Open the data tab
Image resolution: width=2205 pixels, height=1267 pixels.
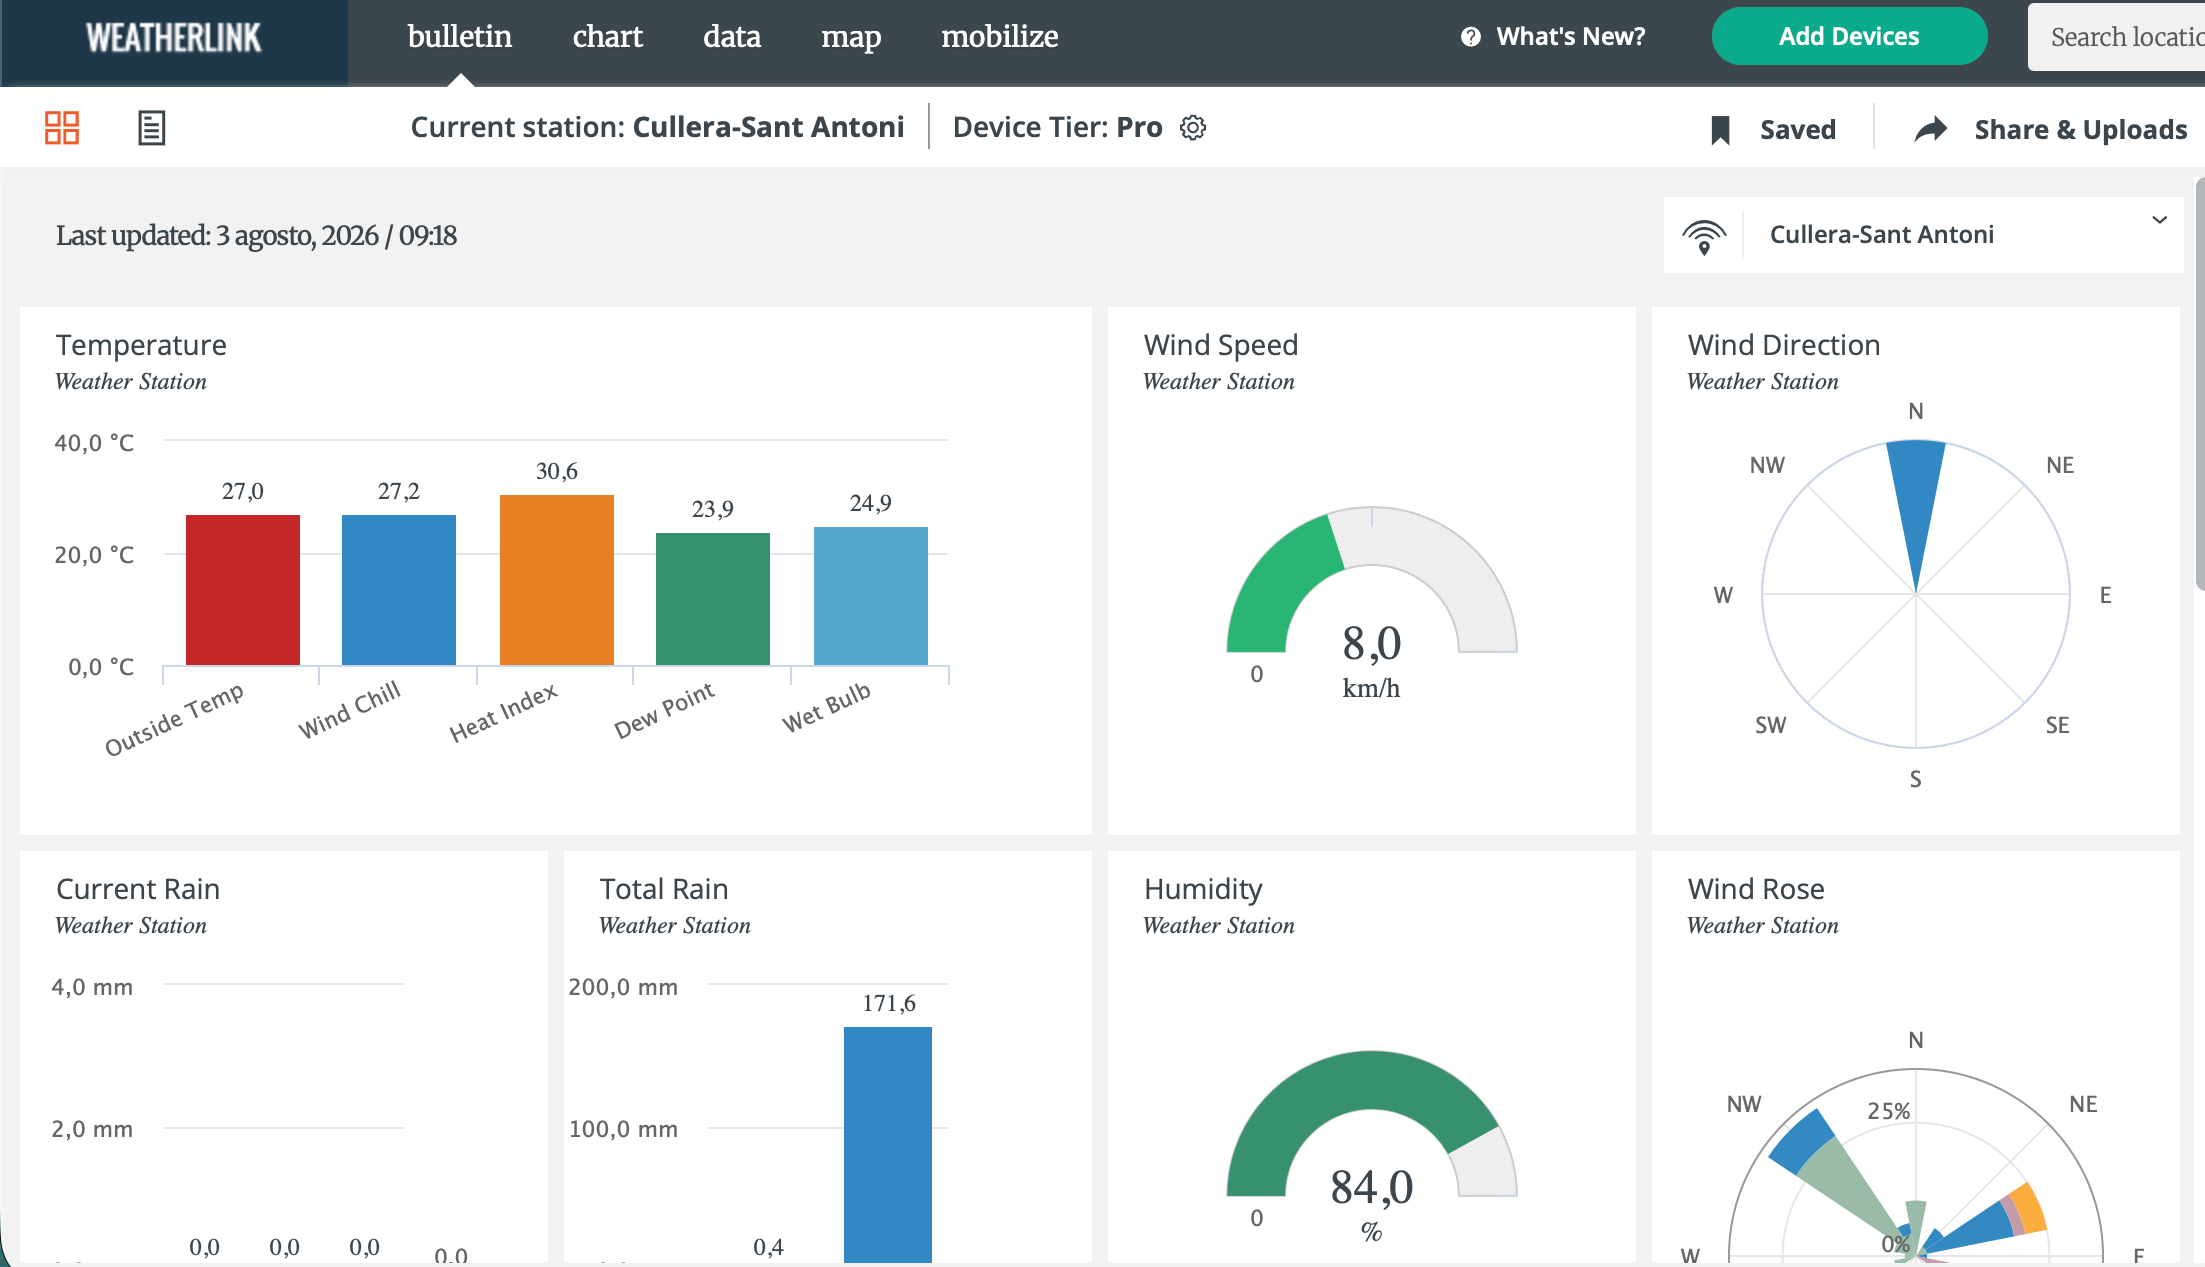(x=732, y=37)
